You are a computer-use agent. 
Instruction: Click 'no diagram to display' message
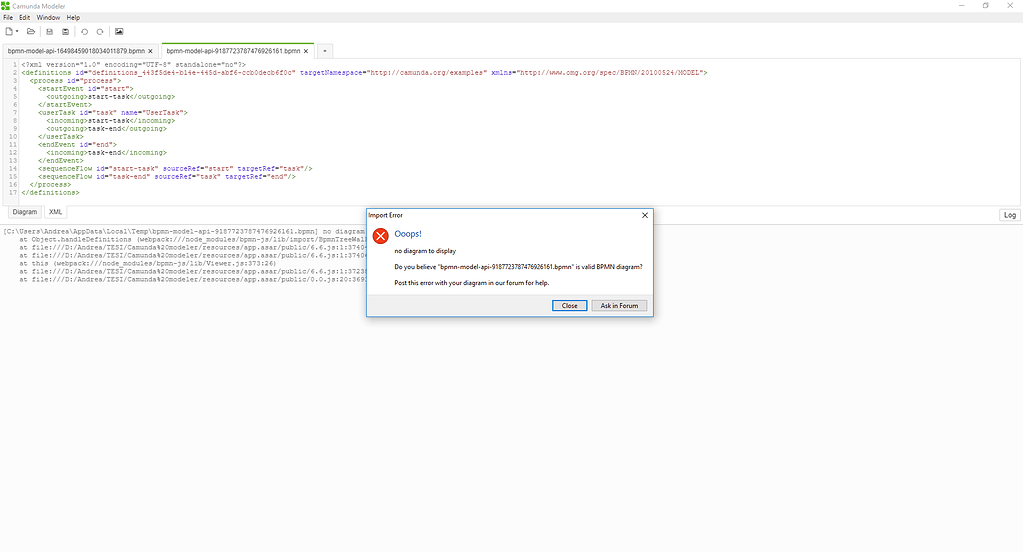[425, 251]
